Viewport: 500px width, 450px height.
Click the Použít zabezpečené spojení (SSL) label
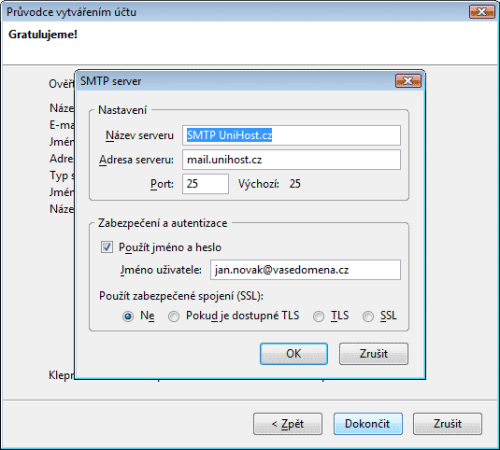181,296
